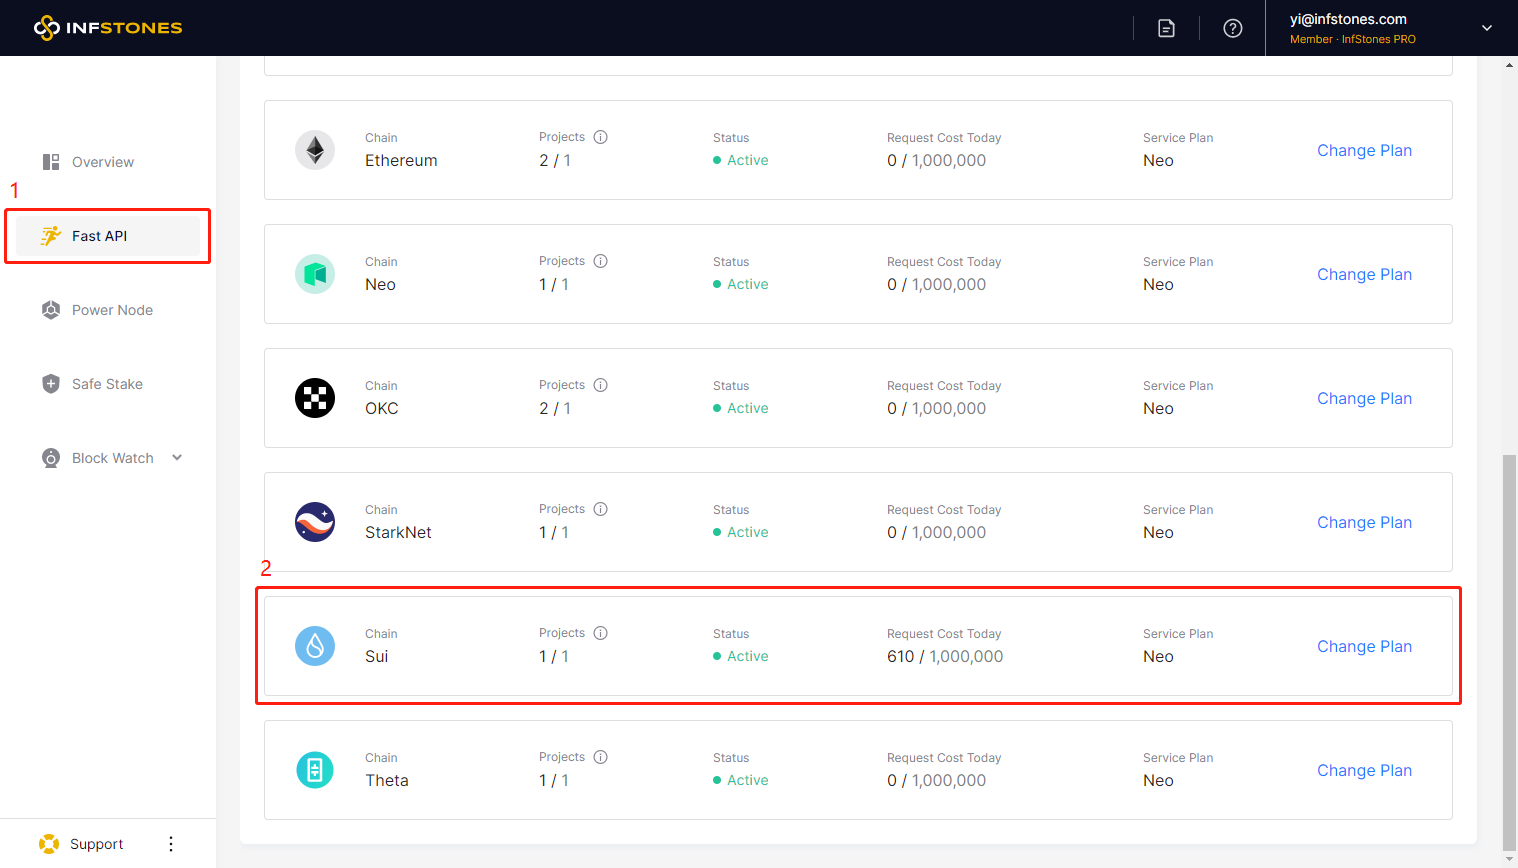Click the Theta chain logo
This screenshot has width=1518, height=868.
(x=315, y=770)
